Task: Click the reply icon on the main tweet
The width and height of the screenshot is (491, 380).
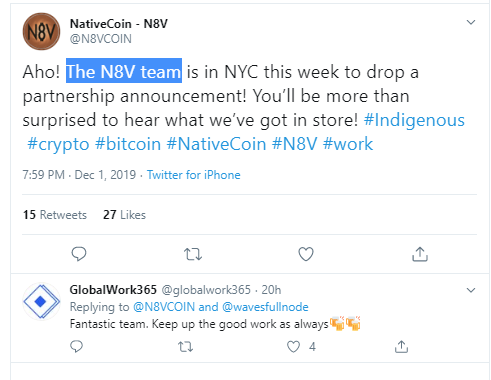Action: point(79,254)
